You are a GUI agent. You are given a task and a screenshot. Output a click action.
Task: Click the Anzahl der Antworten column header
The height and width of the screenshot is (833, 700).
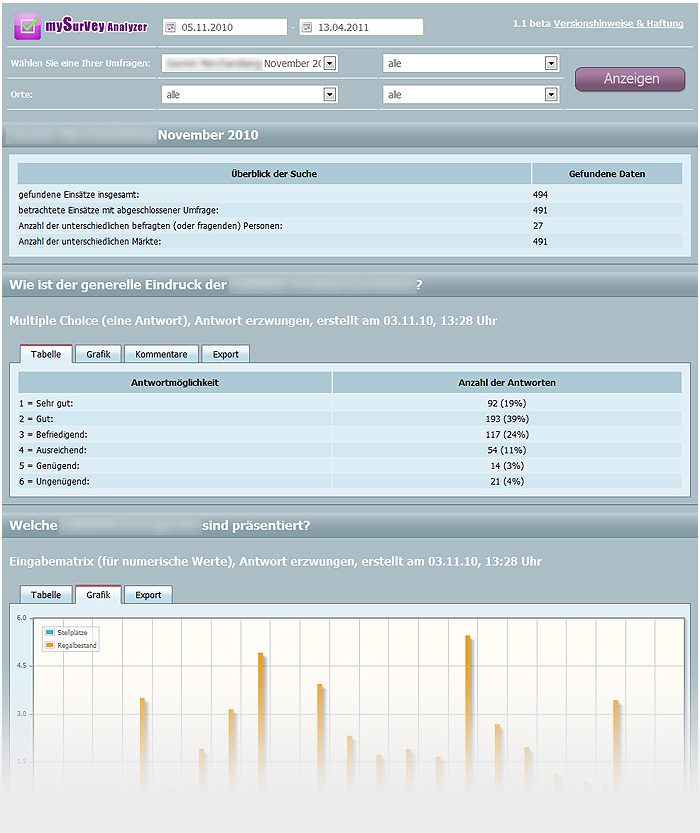pos(507,382)
